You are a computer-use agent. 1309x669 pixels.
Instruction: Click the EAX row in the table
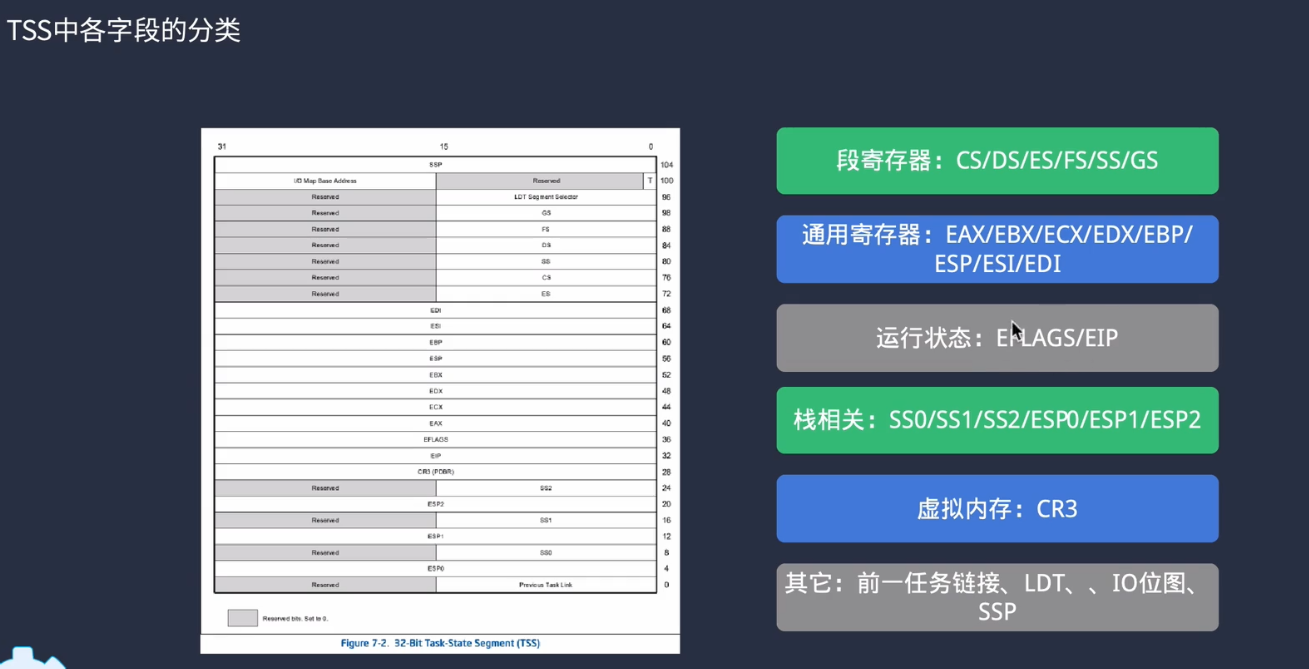tap(435, 423)
